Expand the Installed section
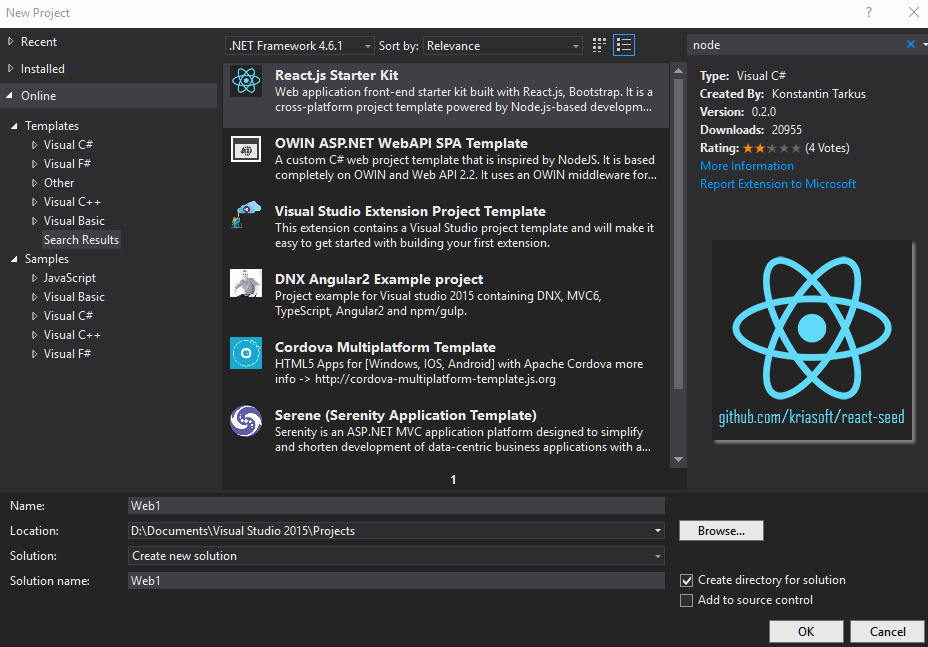Viewport: 928px width, 647px height. point(11,69)
